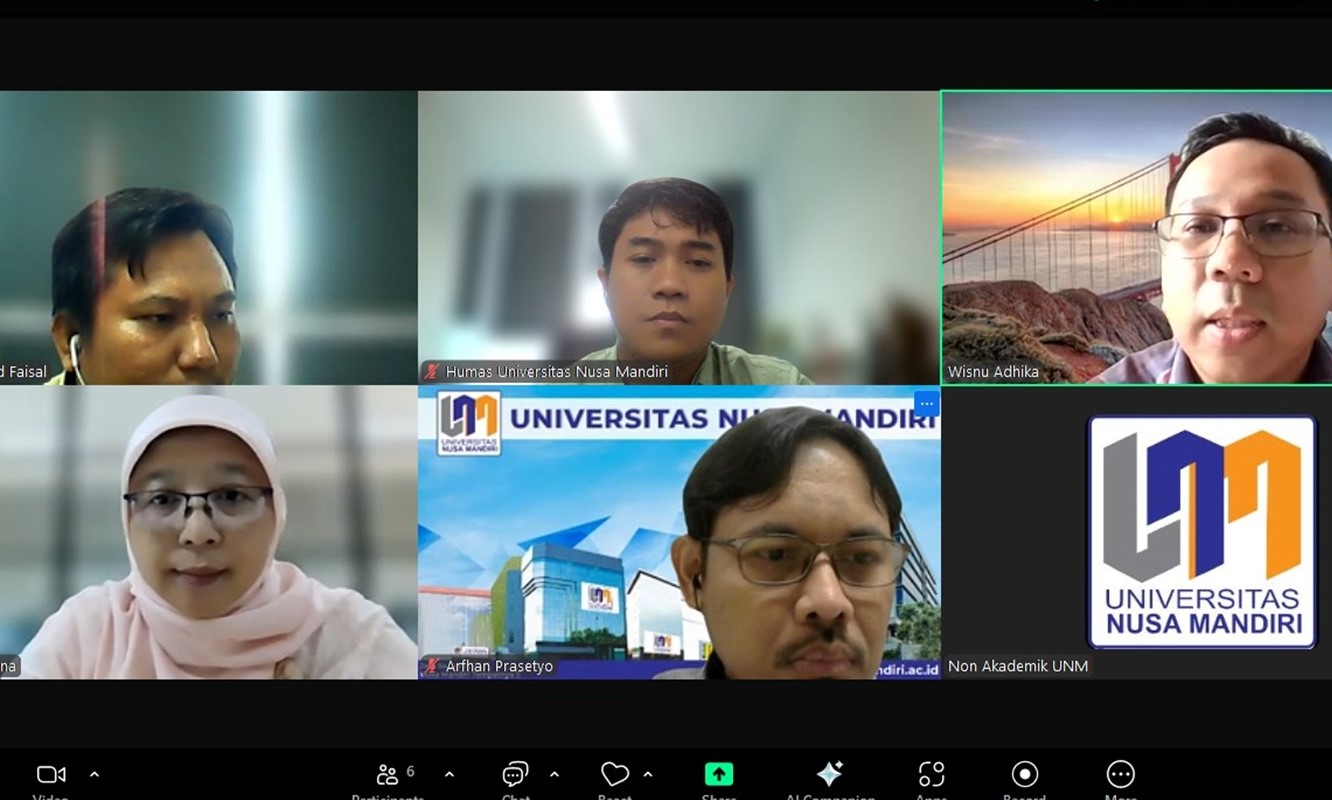Start recording with the Record icon
This screenshot has height=800, width=1332.
point(1024,774)
